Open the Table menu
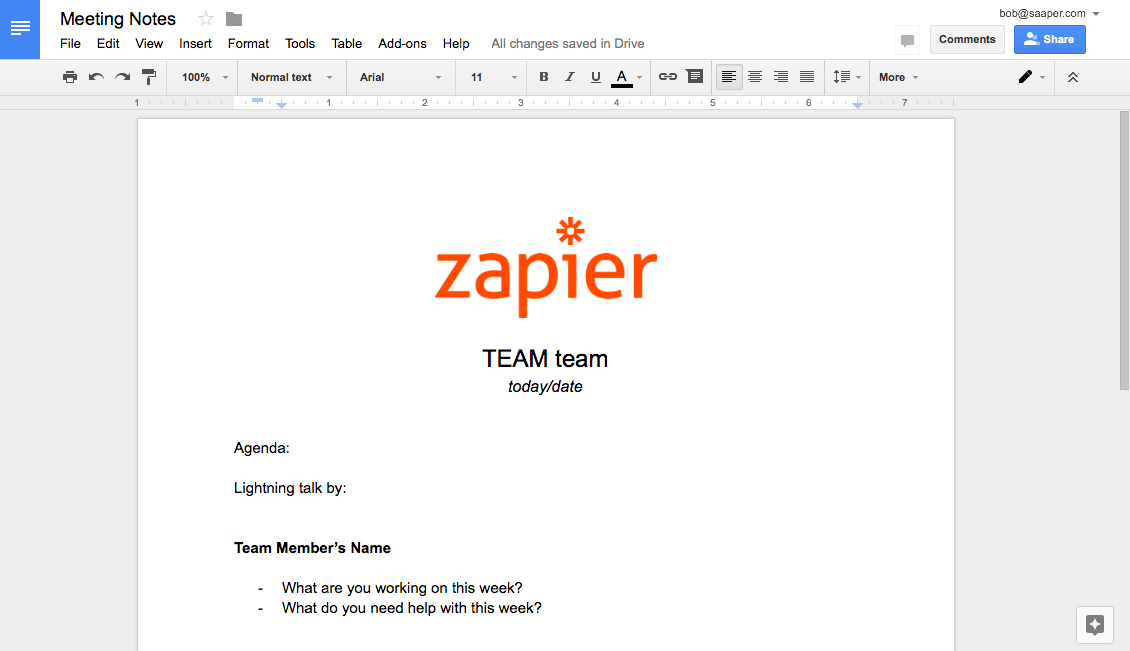This screenshot has height=651, width=1130. pos(347,43)
